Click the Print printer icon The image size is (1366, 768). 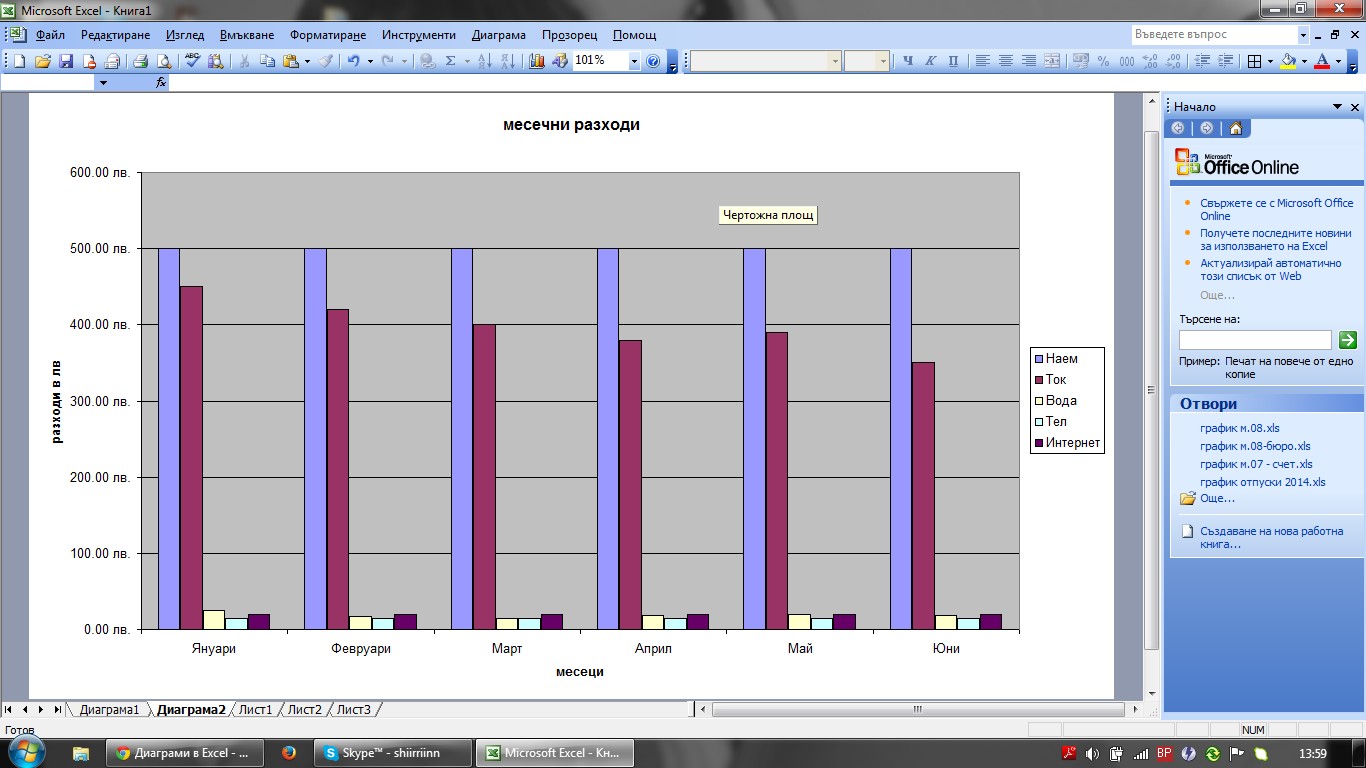pos(141,61)
